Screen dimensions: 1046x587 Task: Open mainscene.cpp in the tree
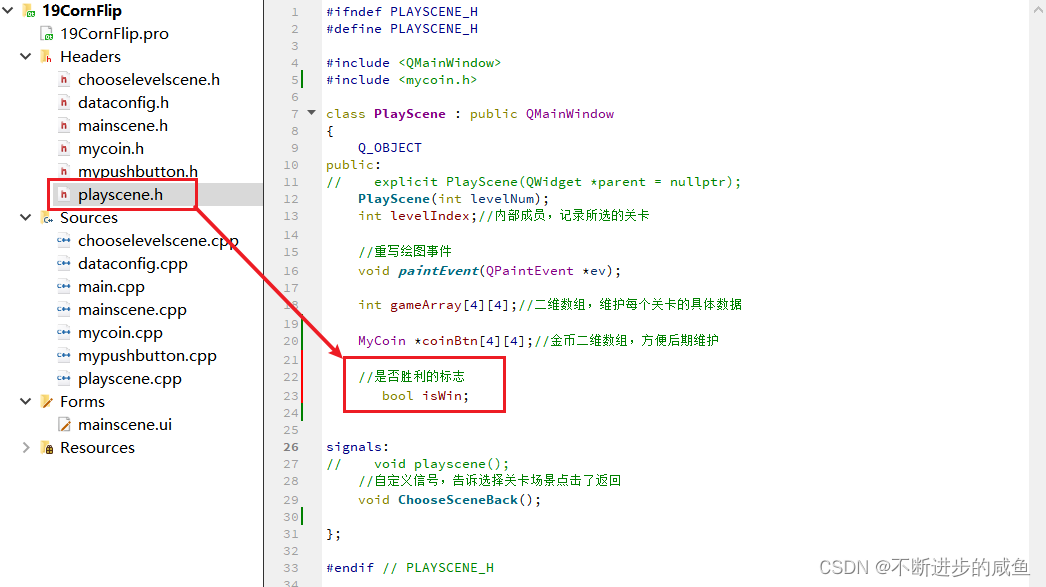132,310
